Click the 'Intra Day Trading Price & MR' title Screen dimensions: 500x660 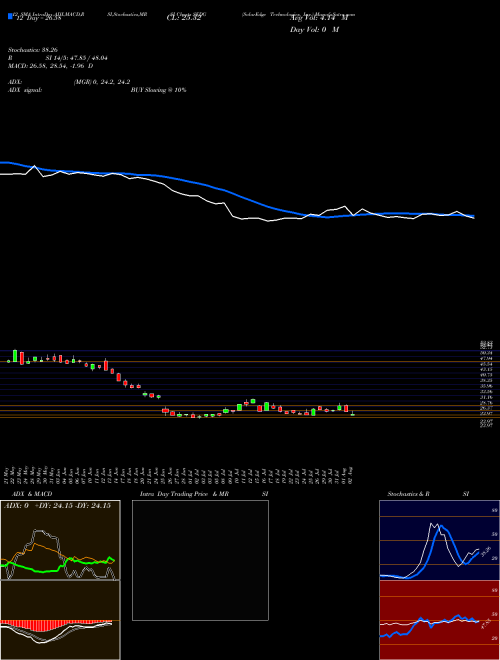pos(184,494)
